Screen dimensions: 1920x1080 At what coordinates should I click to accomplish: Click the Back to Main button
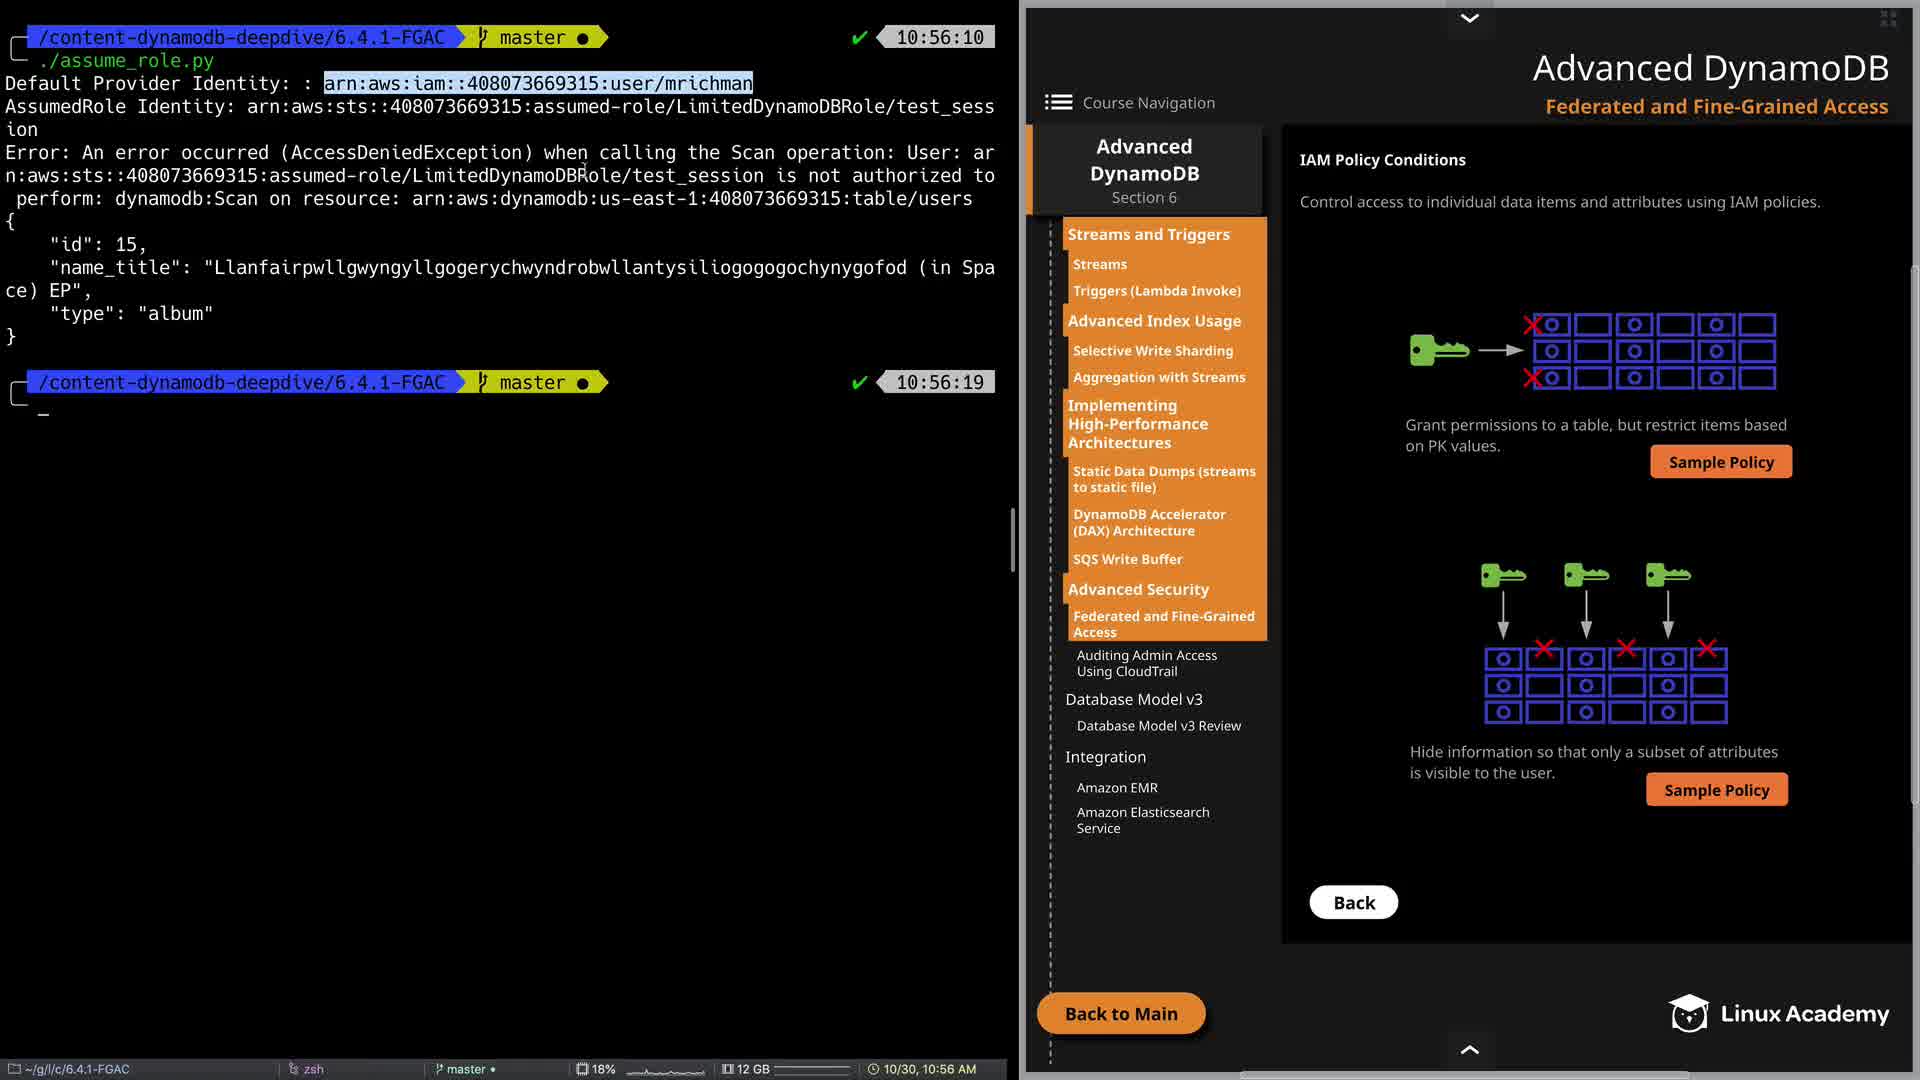click(1121, 1013)
